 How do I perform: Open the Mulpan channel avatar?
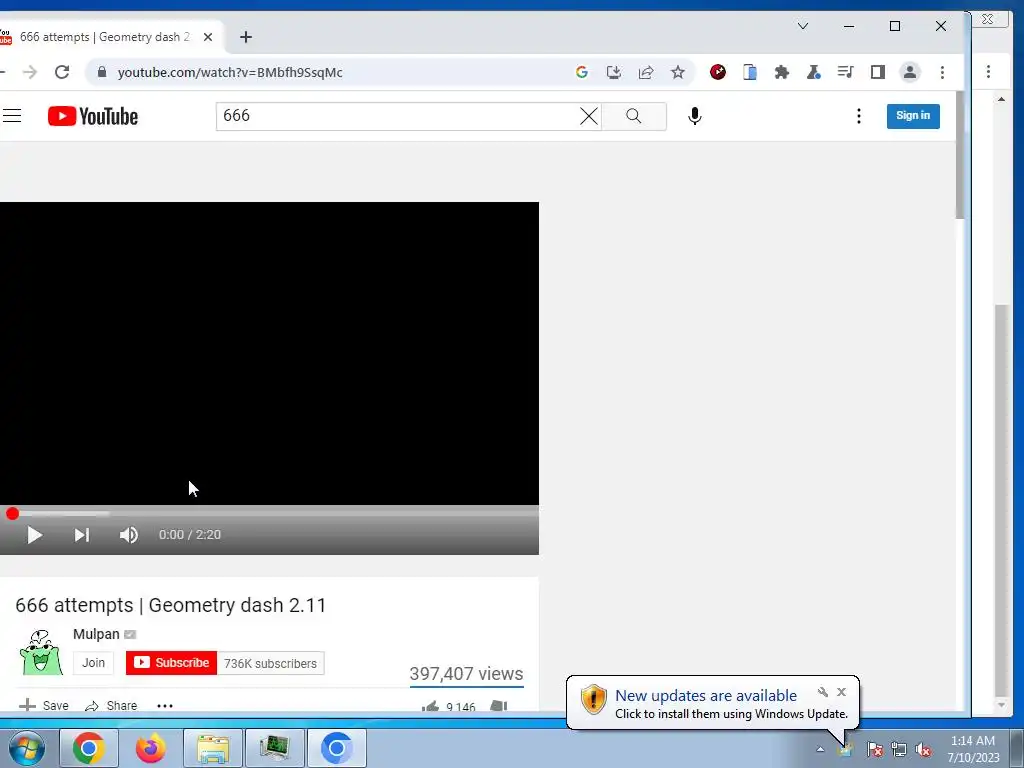pyautogui.click(x=41, y=652)
